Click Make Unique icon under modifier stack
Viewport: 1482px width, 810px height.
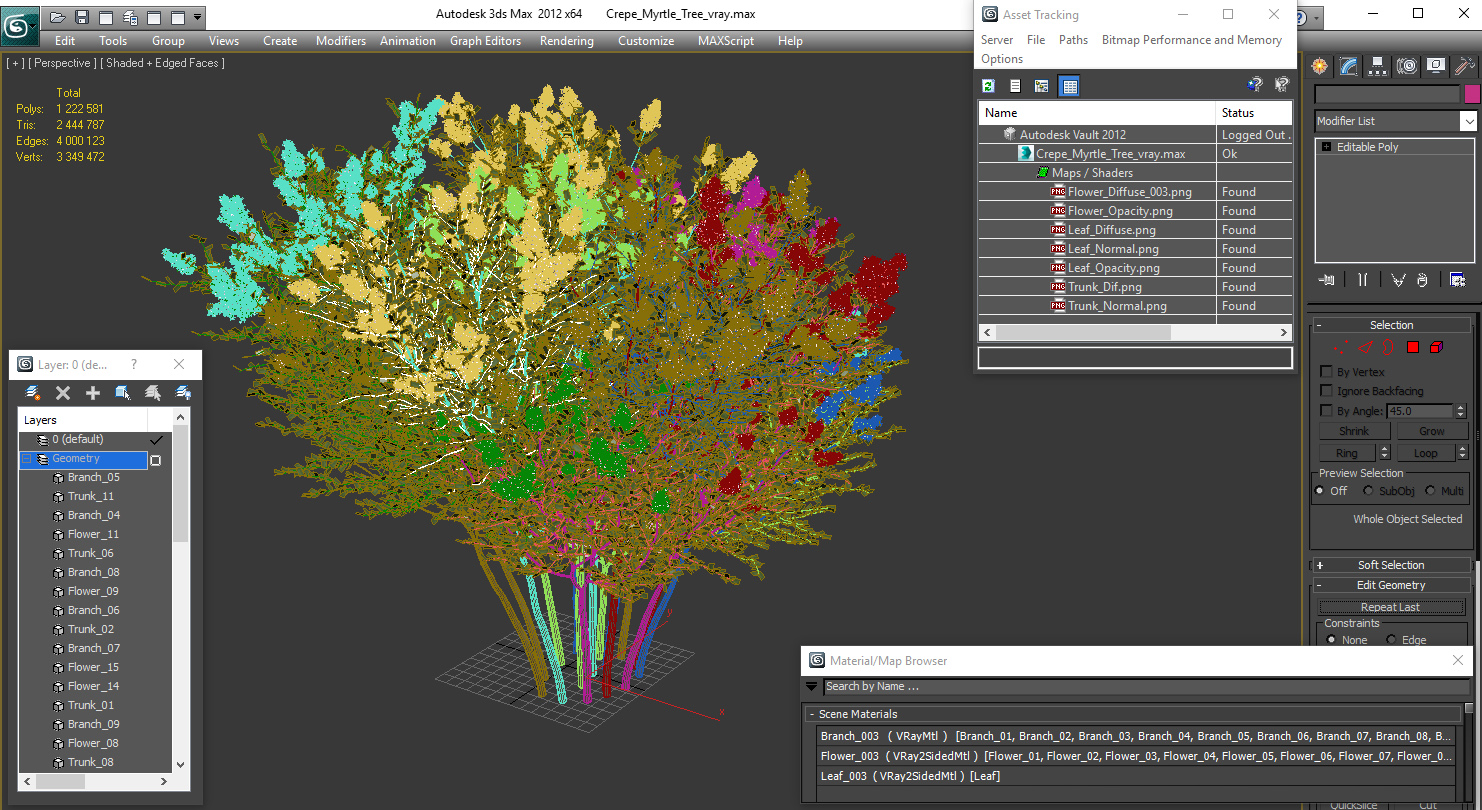(x=1398, y=280)
